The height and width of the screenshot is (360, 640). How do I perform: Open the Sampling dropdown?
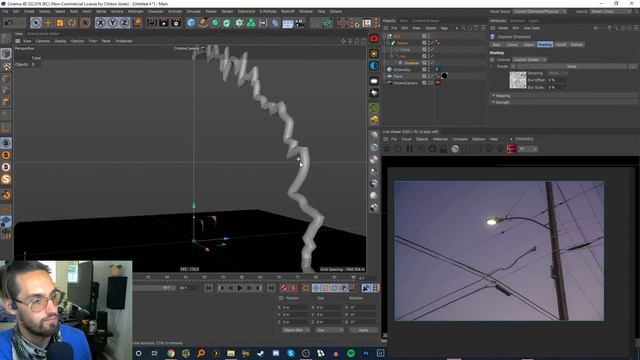[558, 73]
